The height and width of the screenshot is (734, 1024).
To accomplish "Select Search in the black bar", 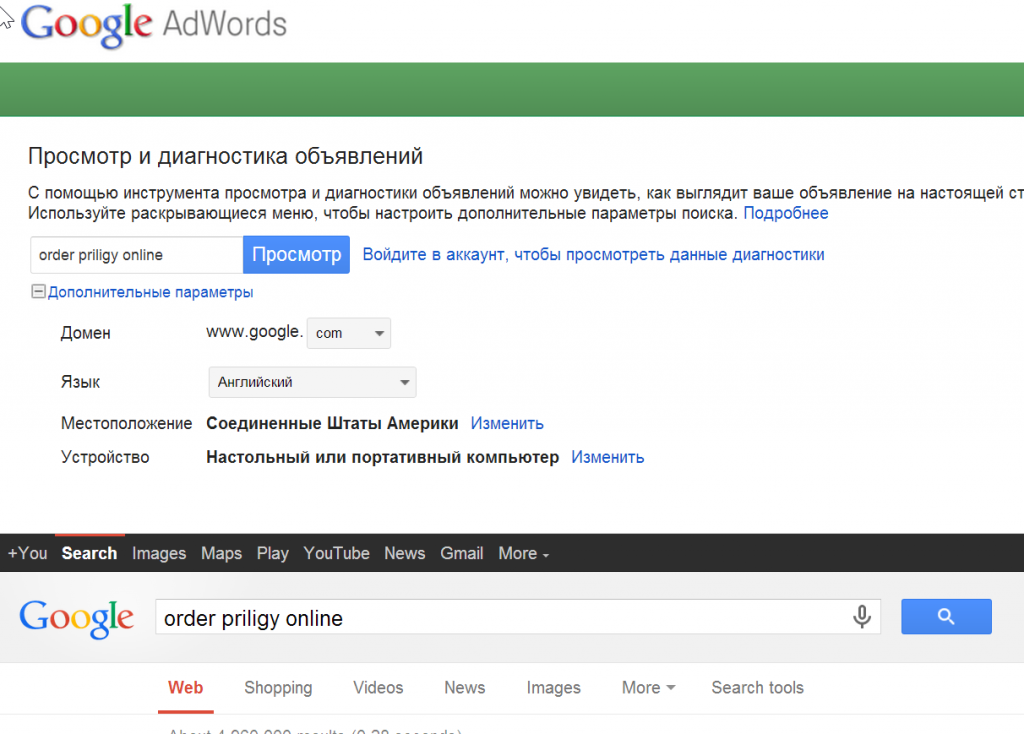I will coord(89,553).
